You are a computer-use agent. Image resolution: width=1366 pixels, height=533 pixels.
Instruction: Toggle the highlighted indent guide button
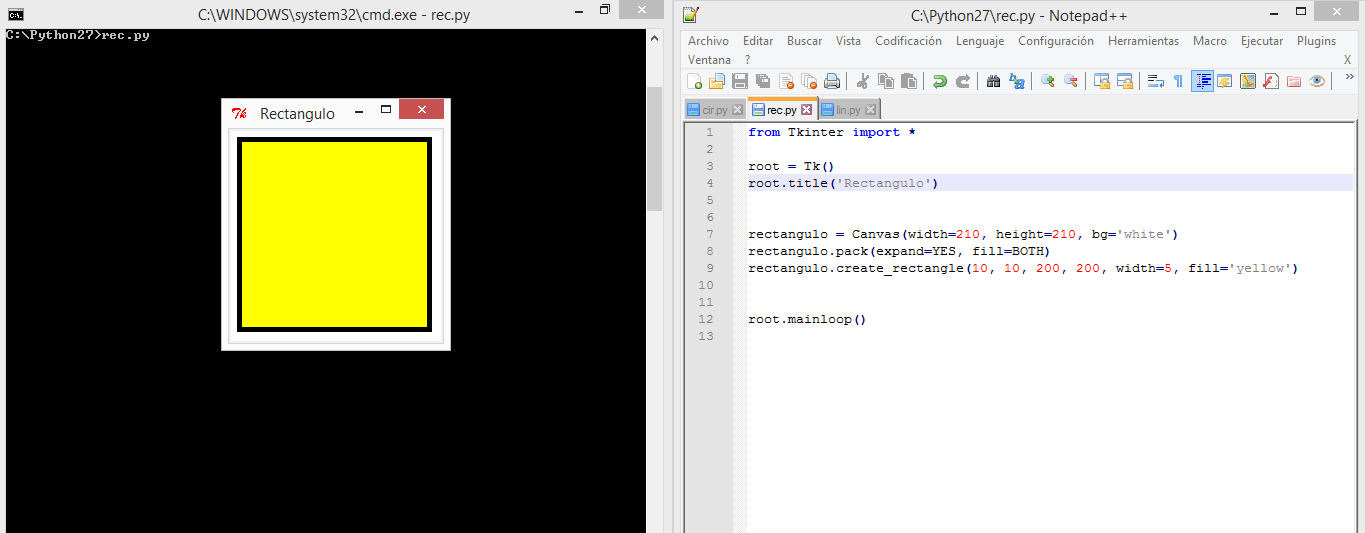click(1202, 82)
